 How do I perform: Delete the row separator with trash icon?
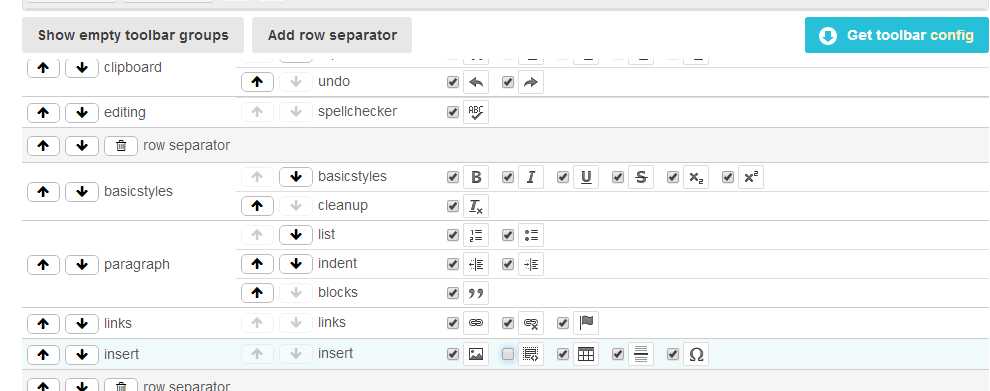121,145
